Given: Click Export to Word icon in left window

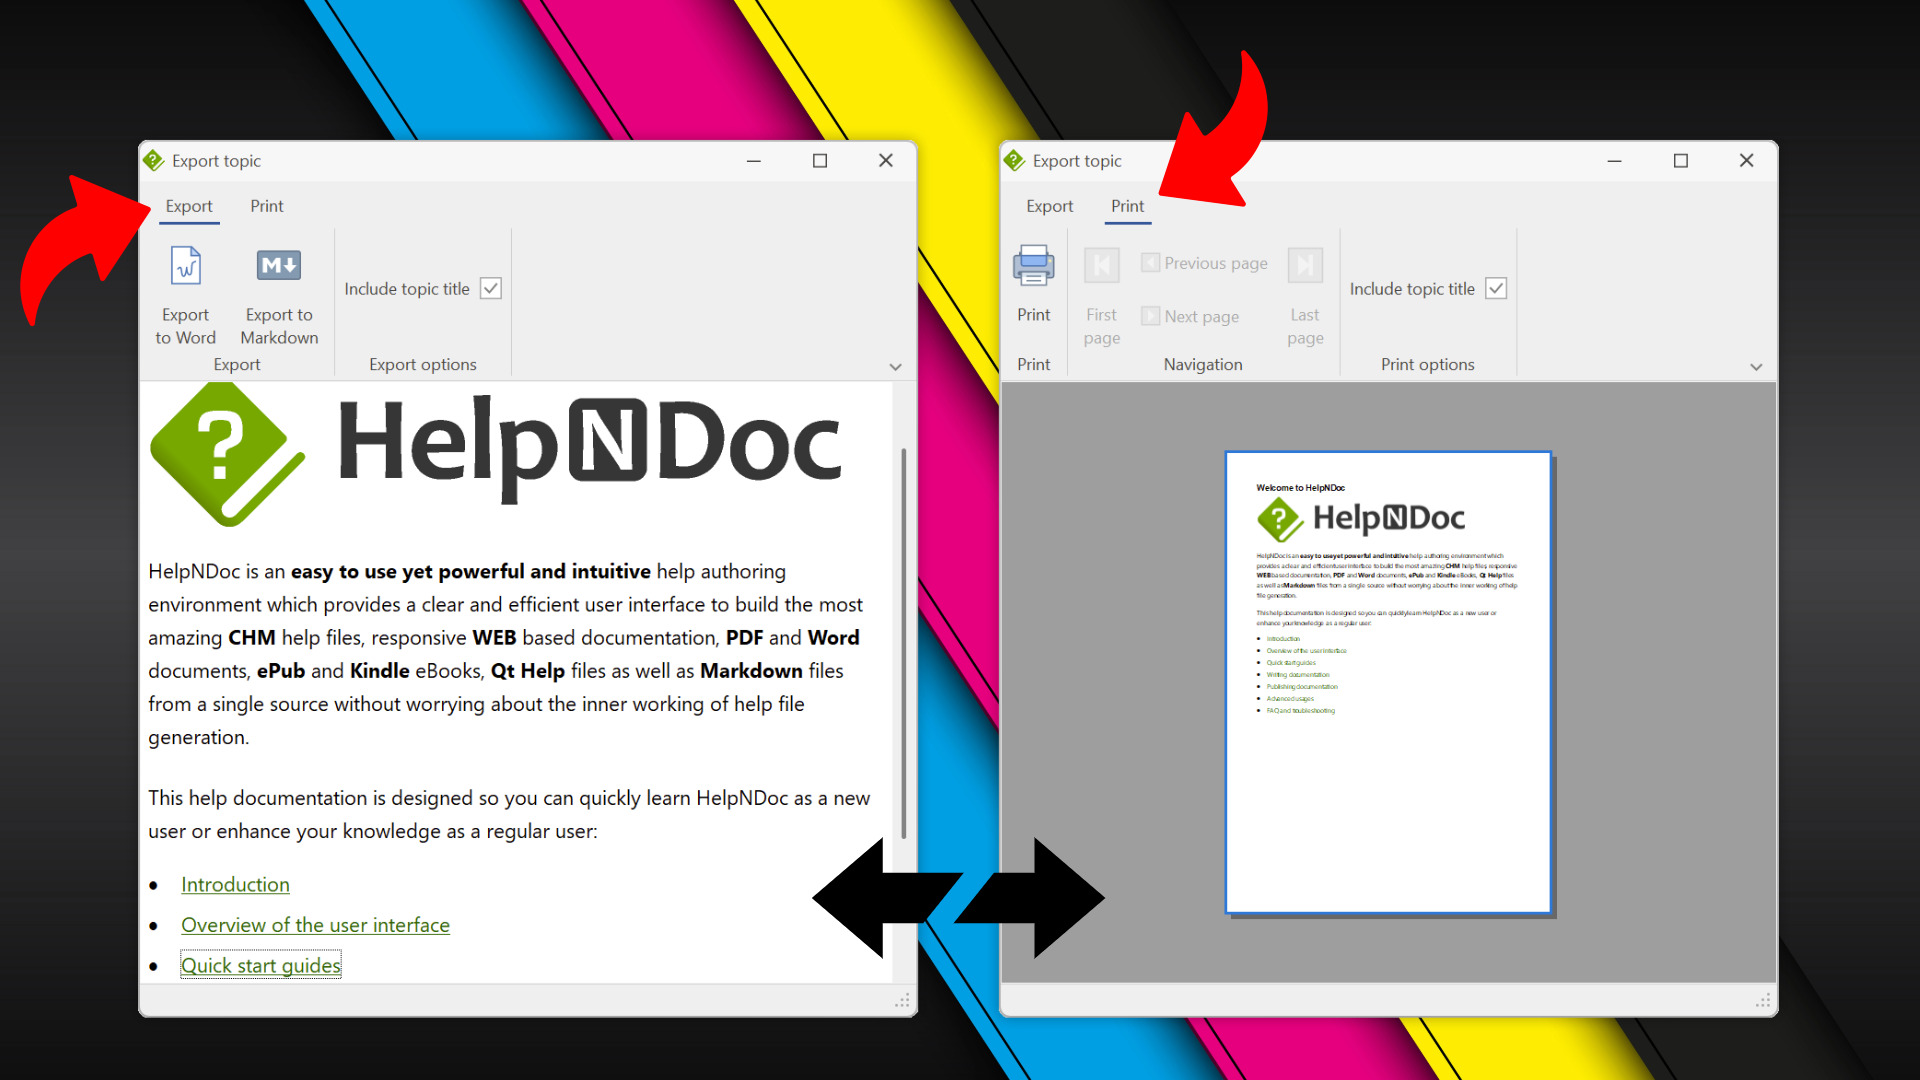Looking at the screenshot, I should [x=186, y=266].
